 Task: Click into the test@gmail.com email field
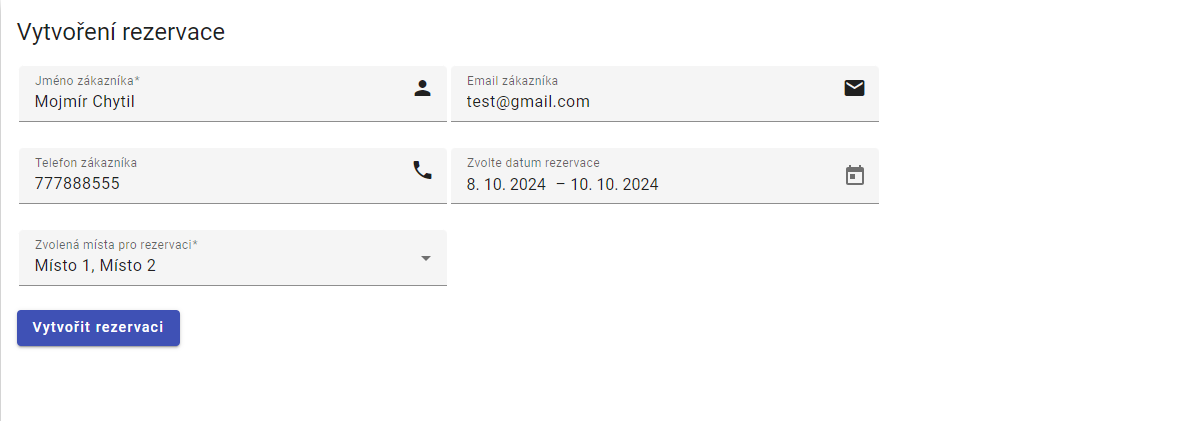pos(528,101)
